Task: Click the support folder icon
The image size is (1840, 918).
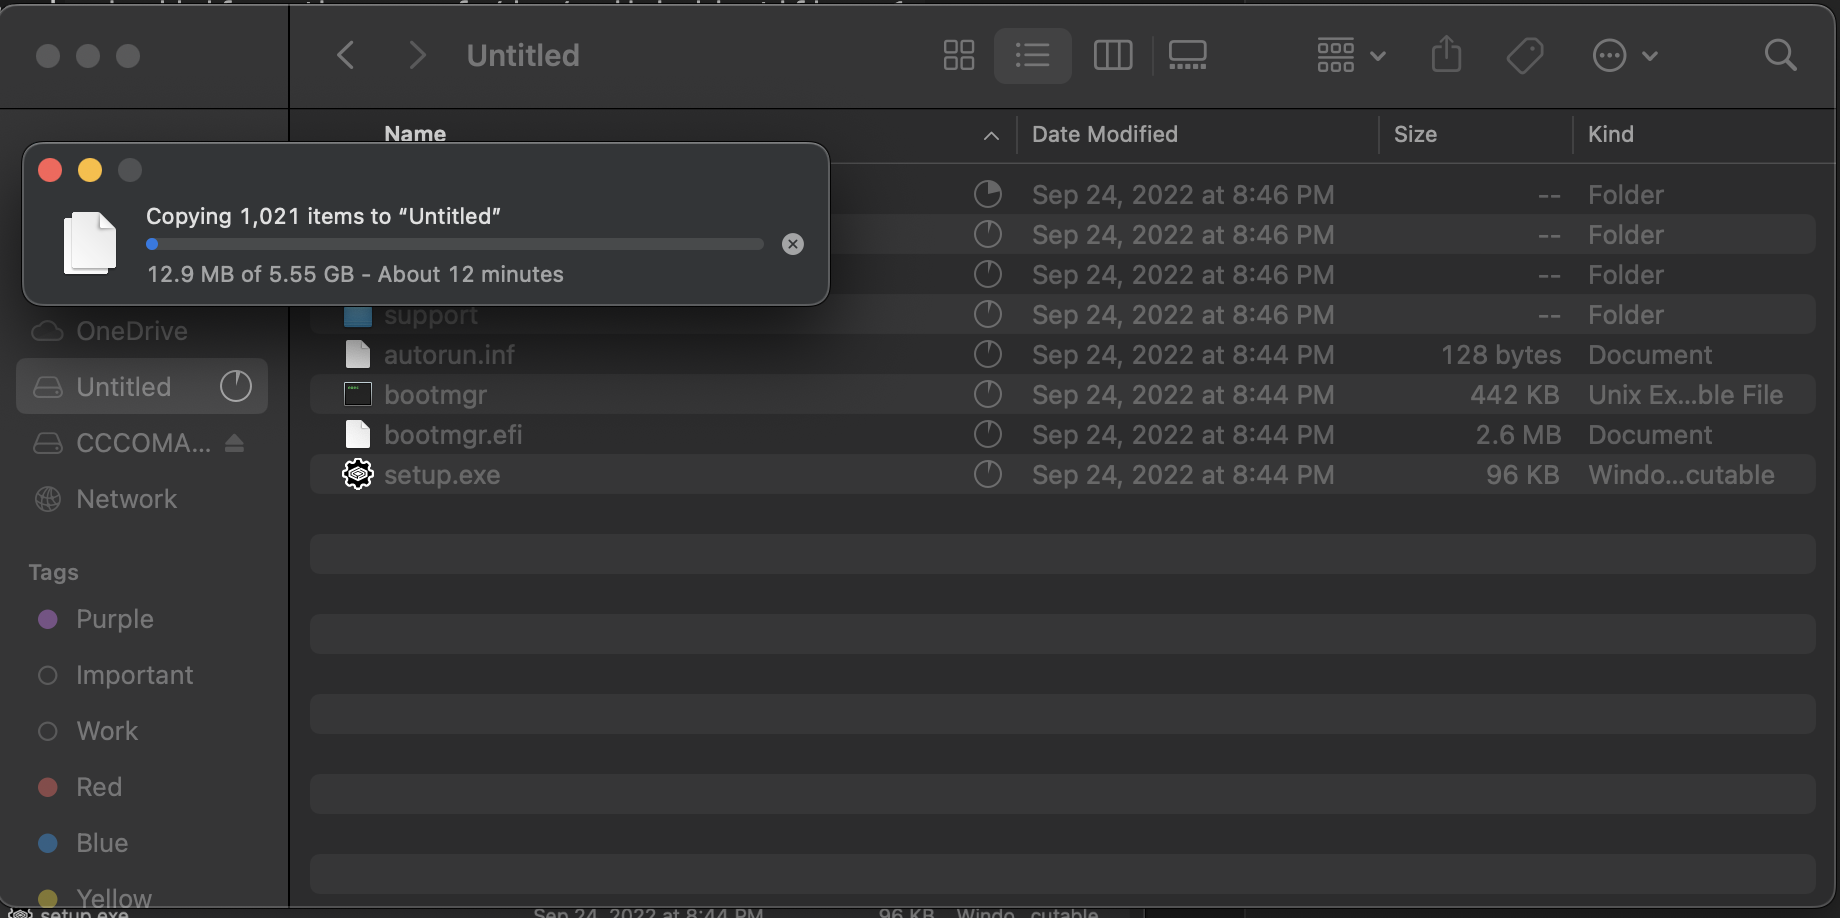Action: (357, 316)
